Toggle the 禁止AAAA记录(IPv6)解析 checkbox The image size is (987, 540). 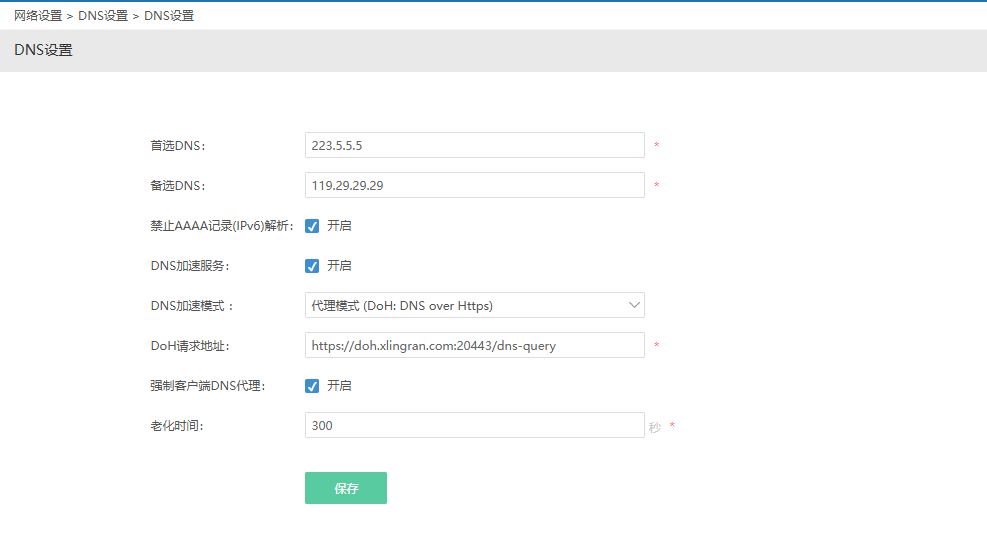[312, 226]
